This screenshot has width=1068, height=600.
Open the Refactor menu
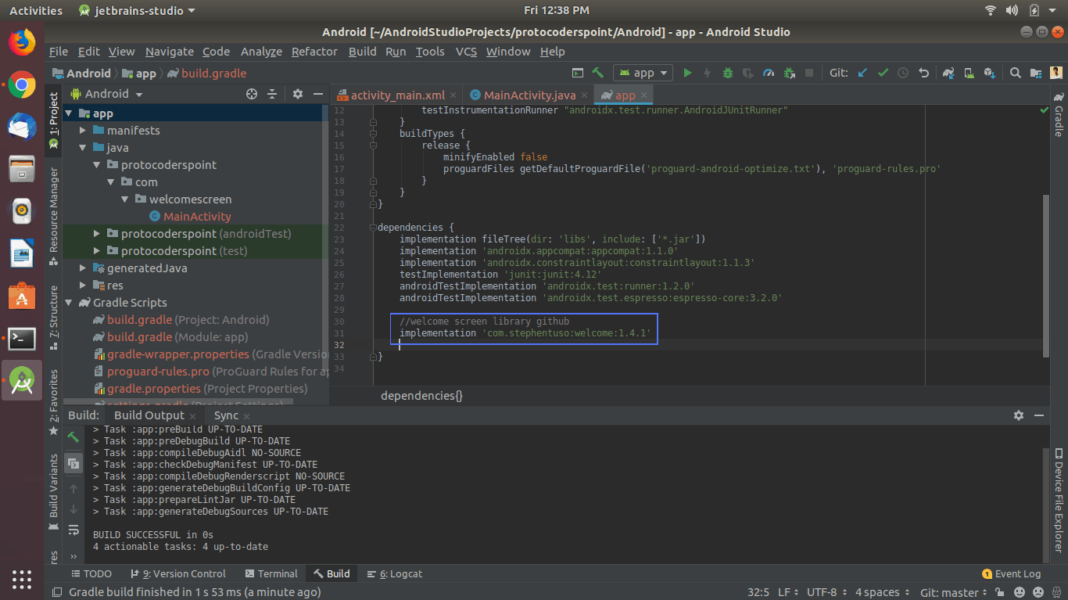coord(318,50)
